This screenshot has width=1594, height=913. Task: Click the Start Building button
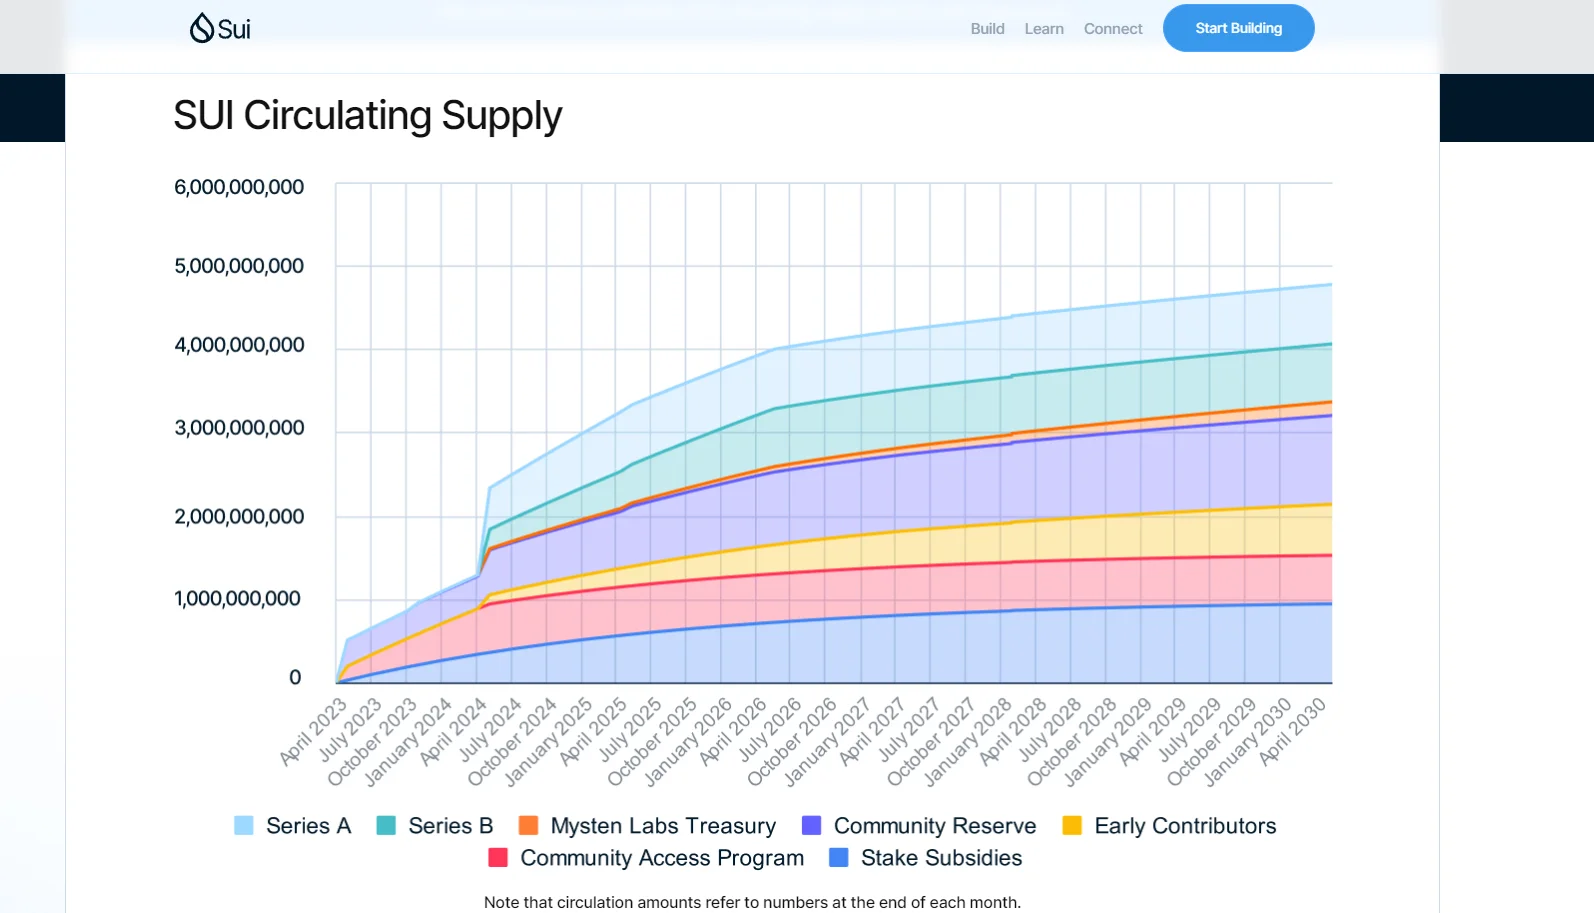1238,28
